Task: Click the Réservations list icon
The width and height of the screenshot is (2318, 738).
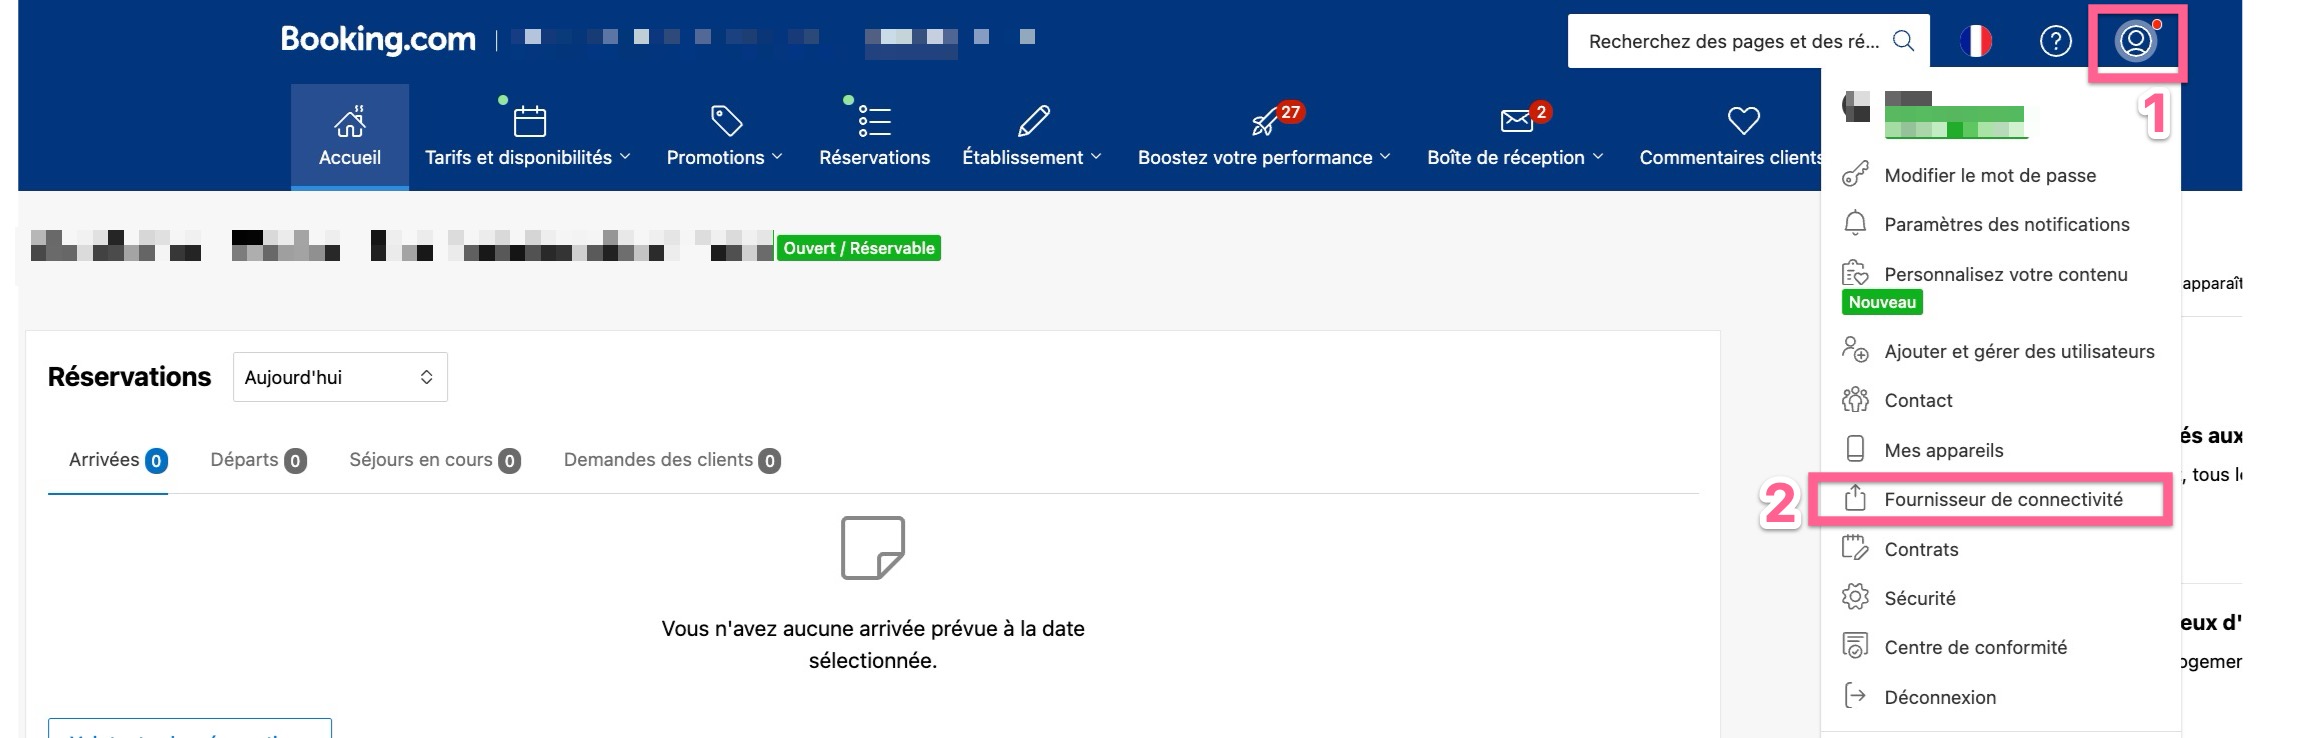Action: click(874, 121)
